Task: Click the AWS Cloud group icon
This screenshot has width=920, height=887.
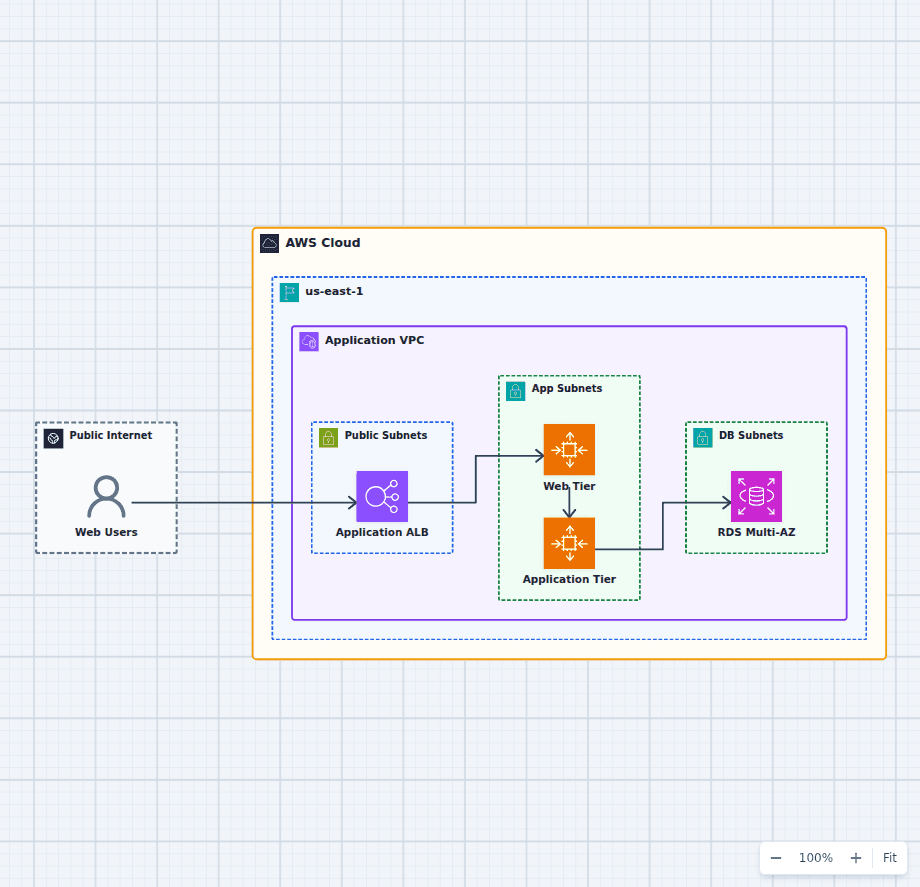Action: pyautogui.click(x=269, y=243)
